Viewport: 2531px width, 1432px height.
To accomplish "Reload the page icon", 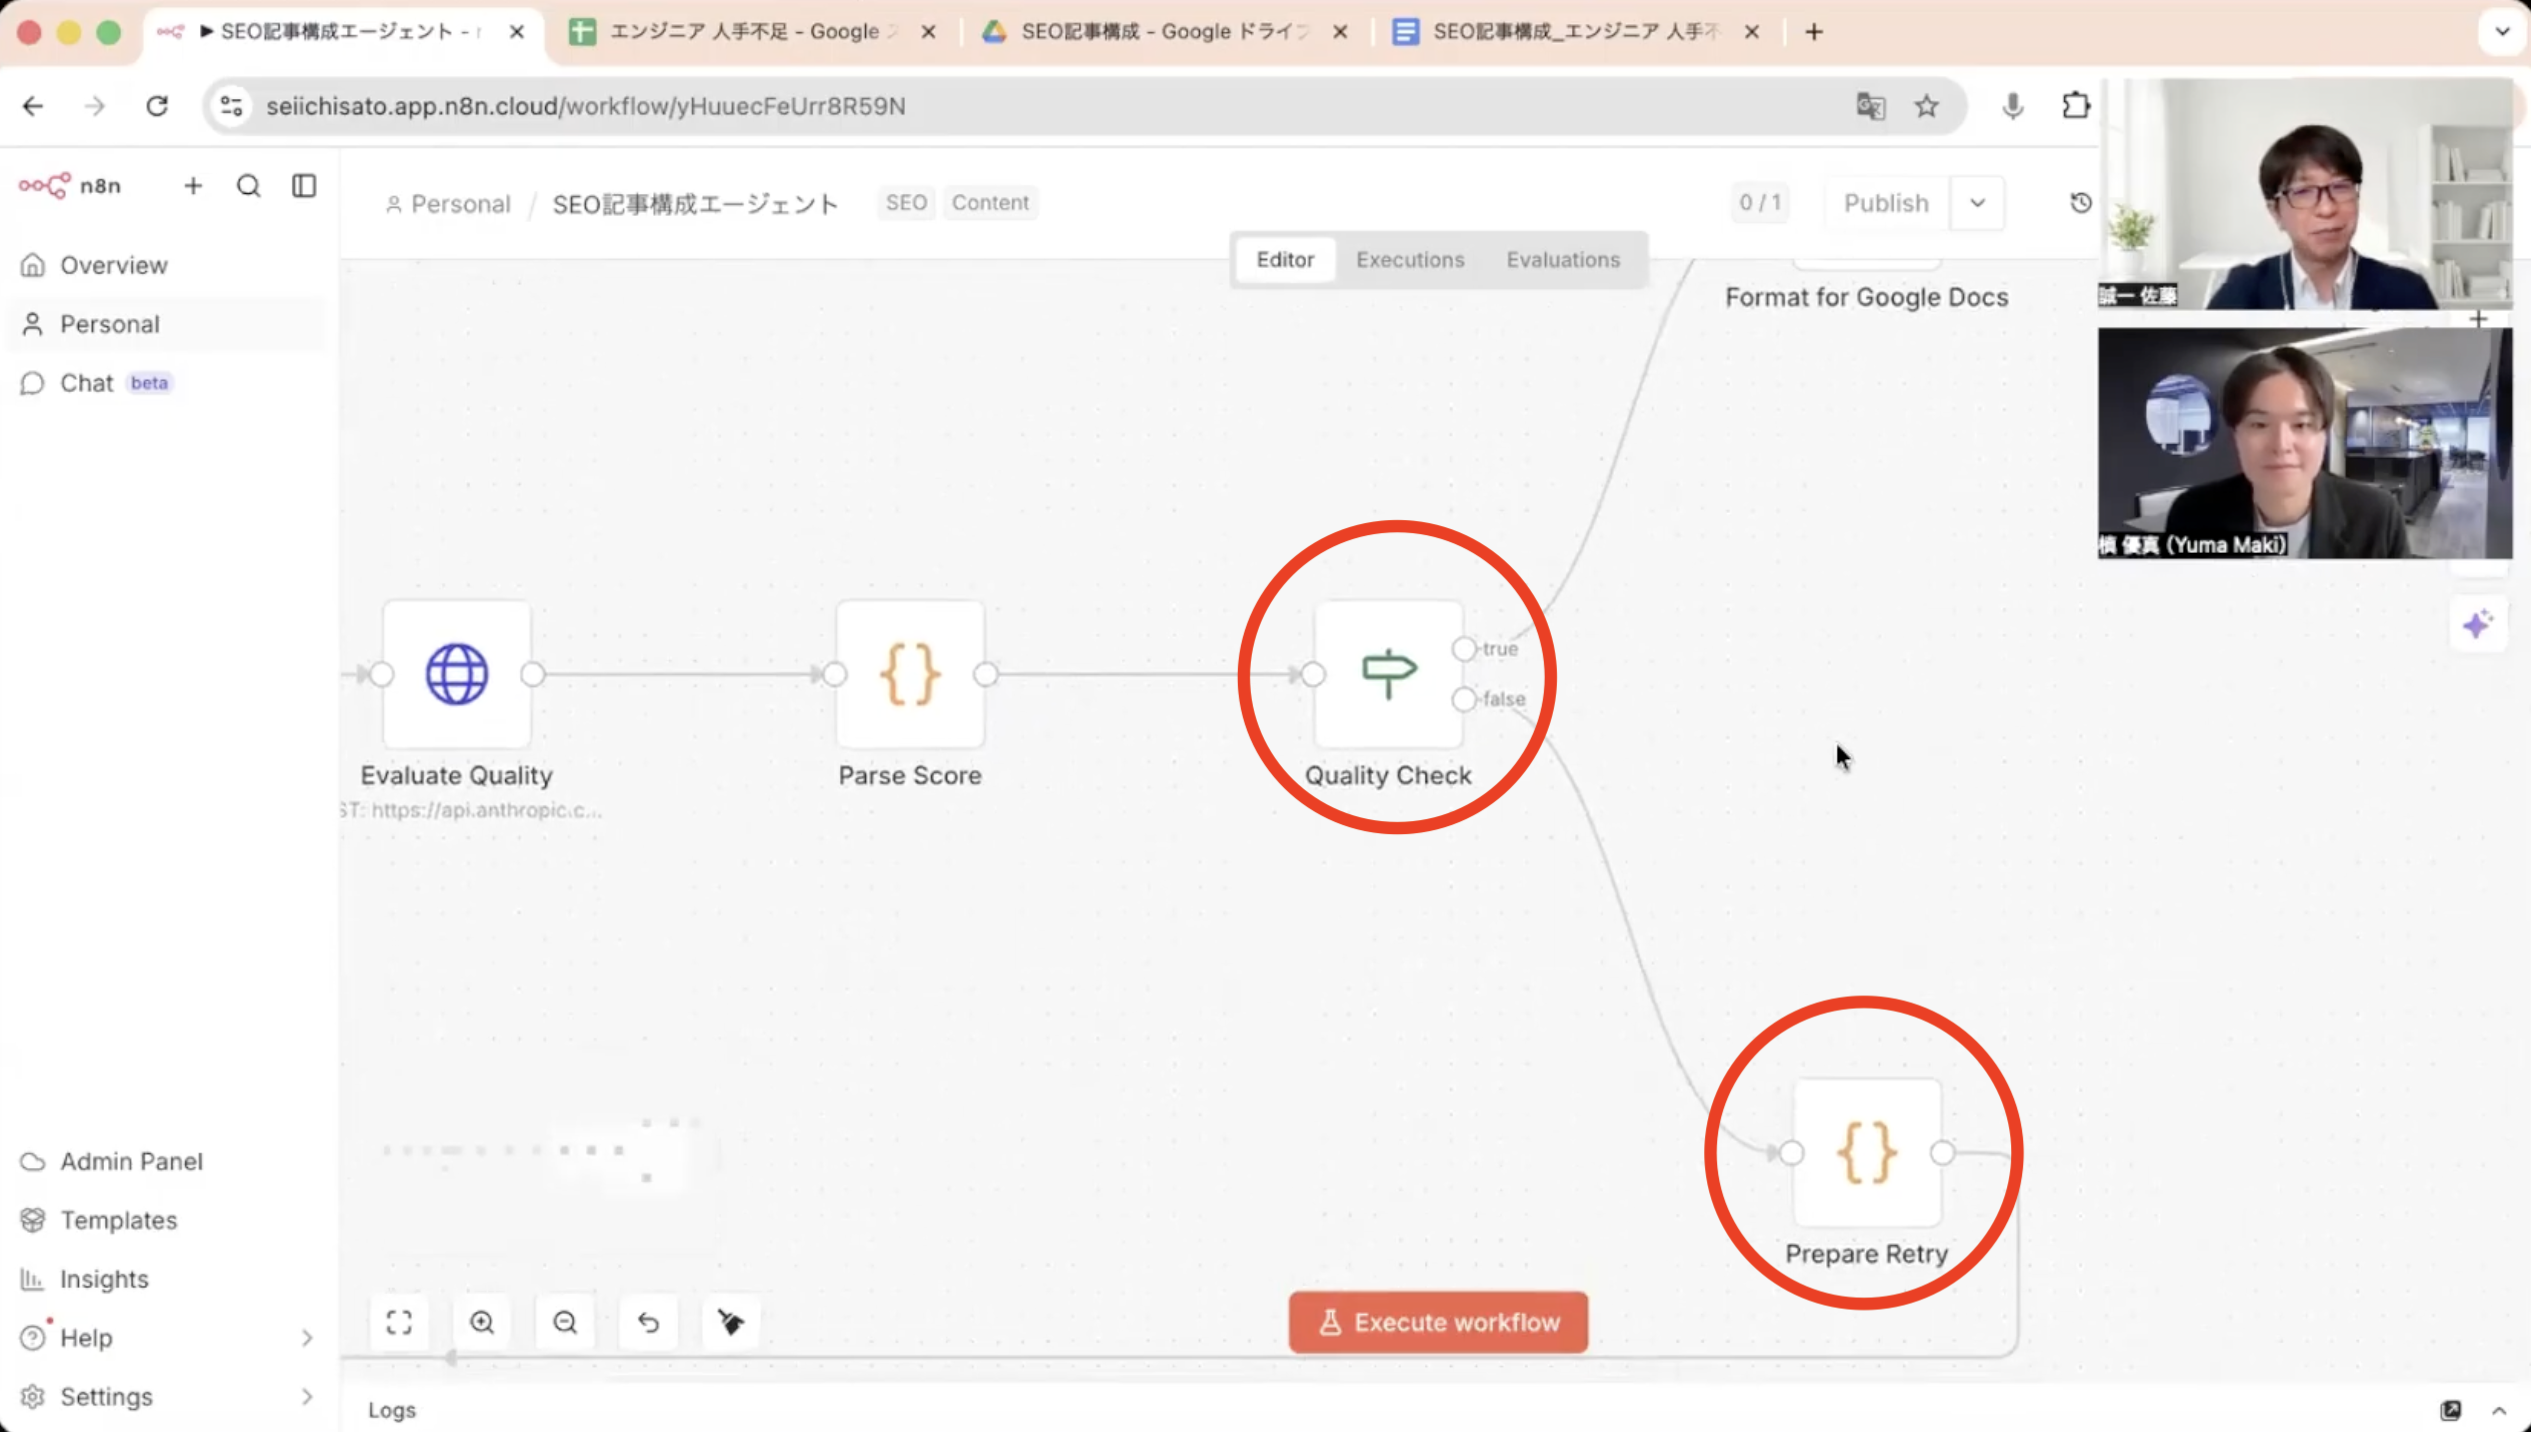I will (x=157, y=106).
